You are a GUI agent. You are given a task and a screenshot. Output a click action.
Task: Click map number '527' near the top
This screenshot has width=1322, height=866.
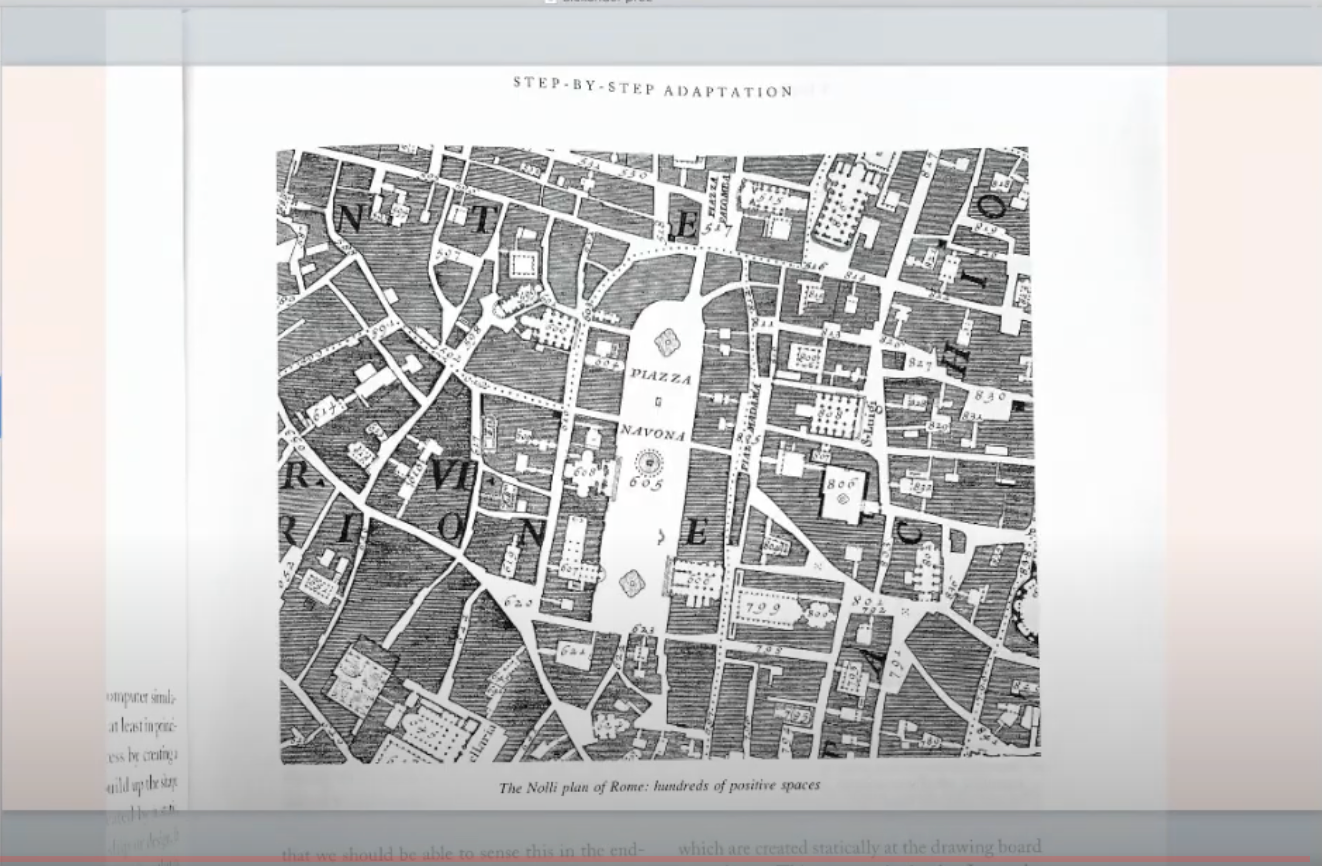coord(716,228)
